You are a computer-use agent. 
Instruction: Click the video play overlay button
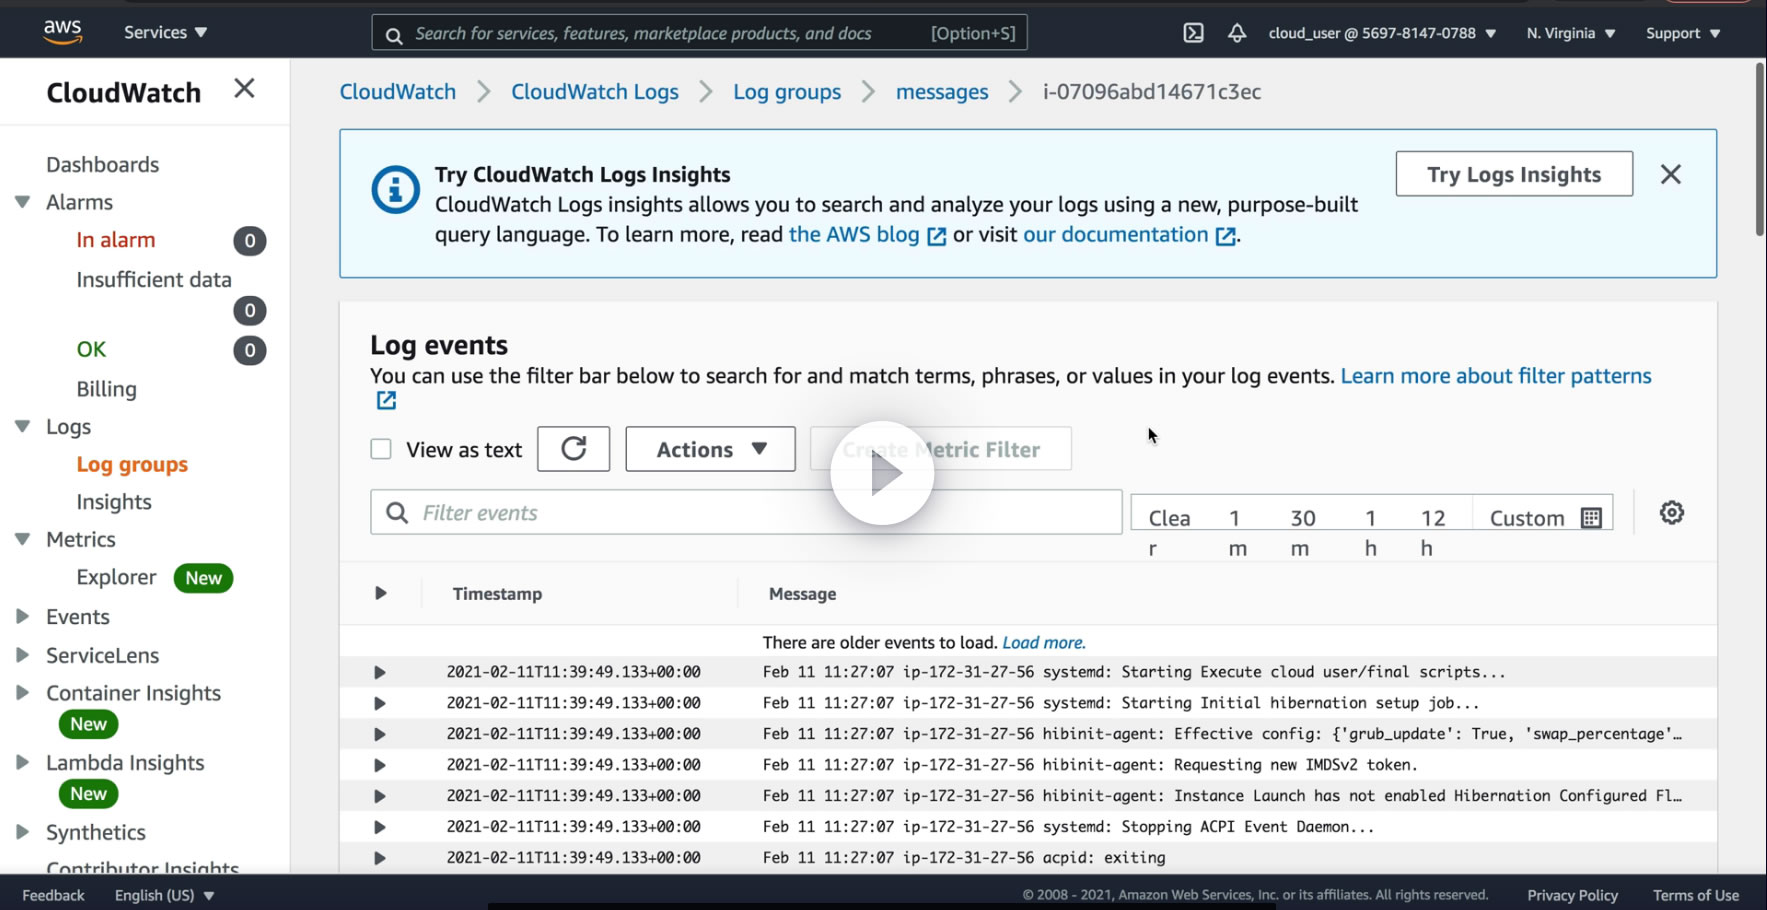tap(882, 473)
